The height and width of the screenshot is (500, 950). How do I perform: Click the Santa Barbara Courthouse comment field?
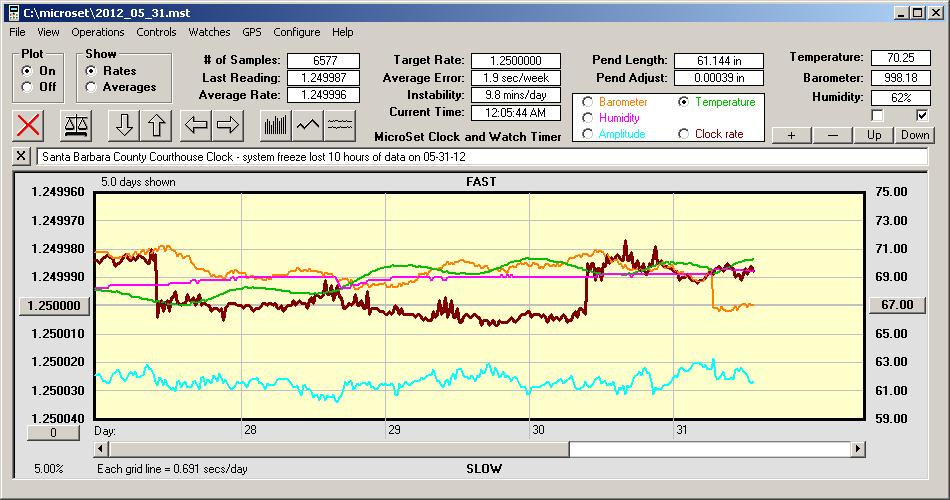[482, 156]
